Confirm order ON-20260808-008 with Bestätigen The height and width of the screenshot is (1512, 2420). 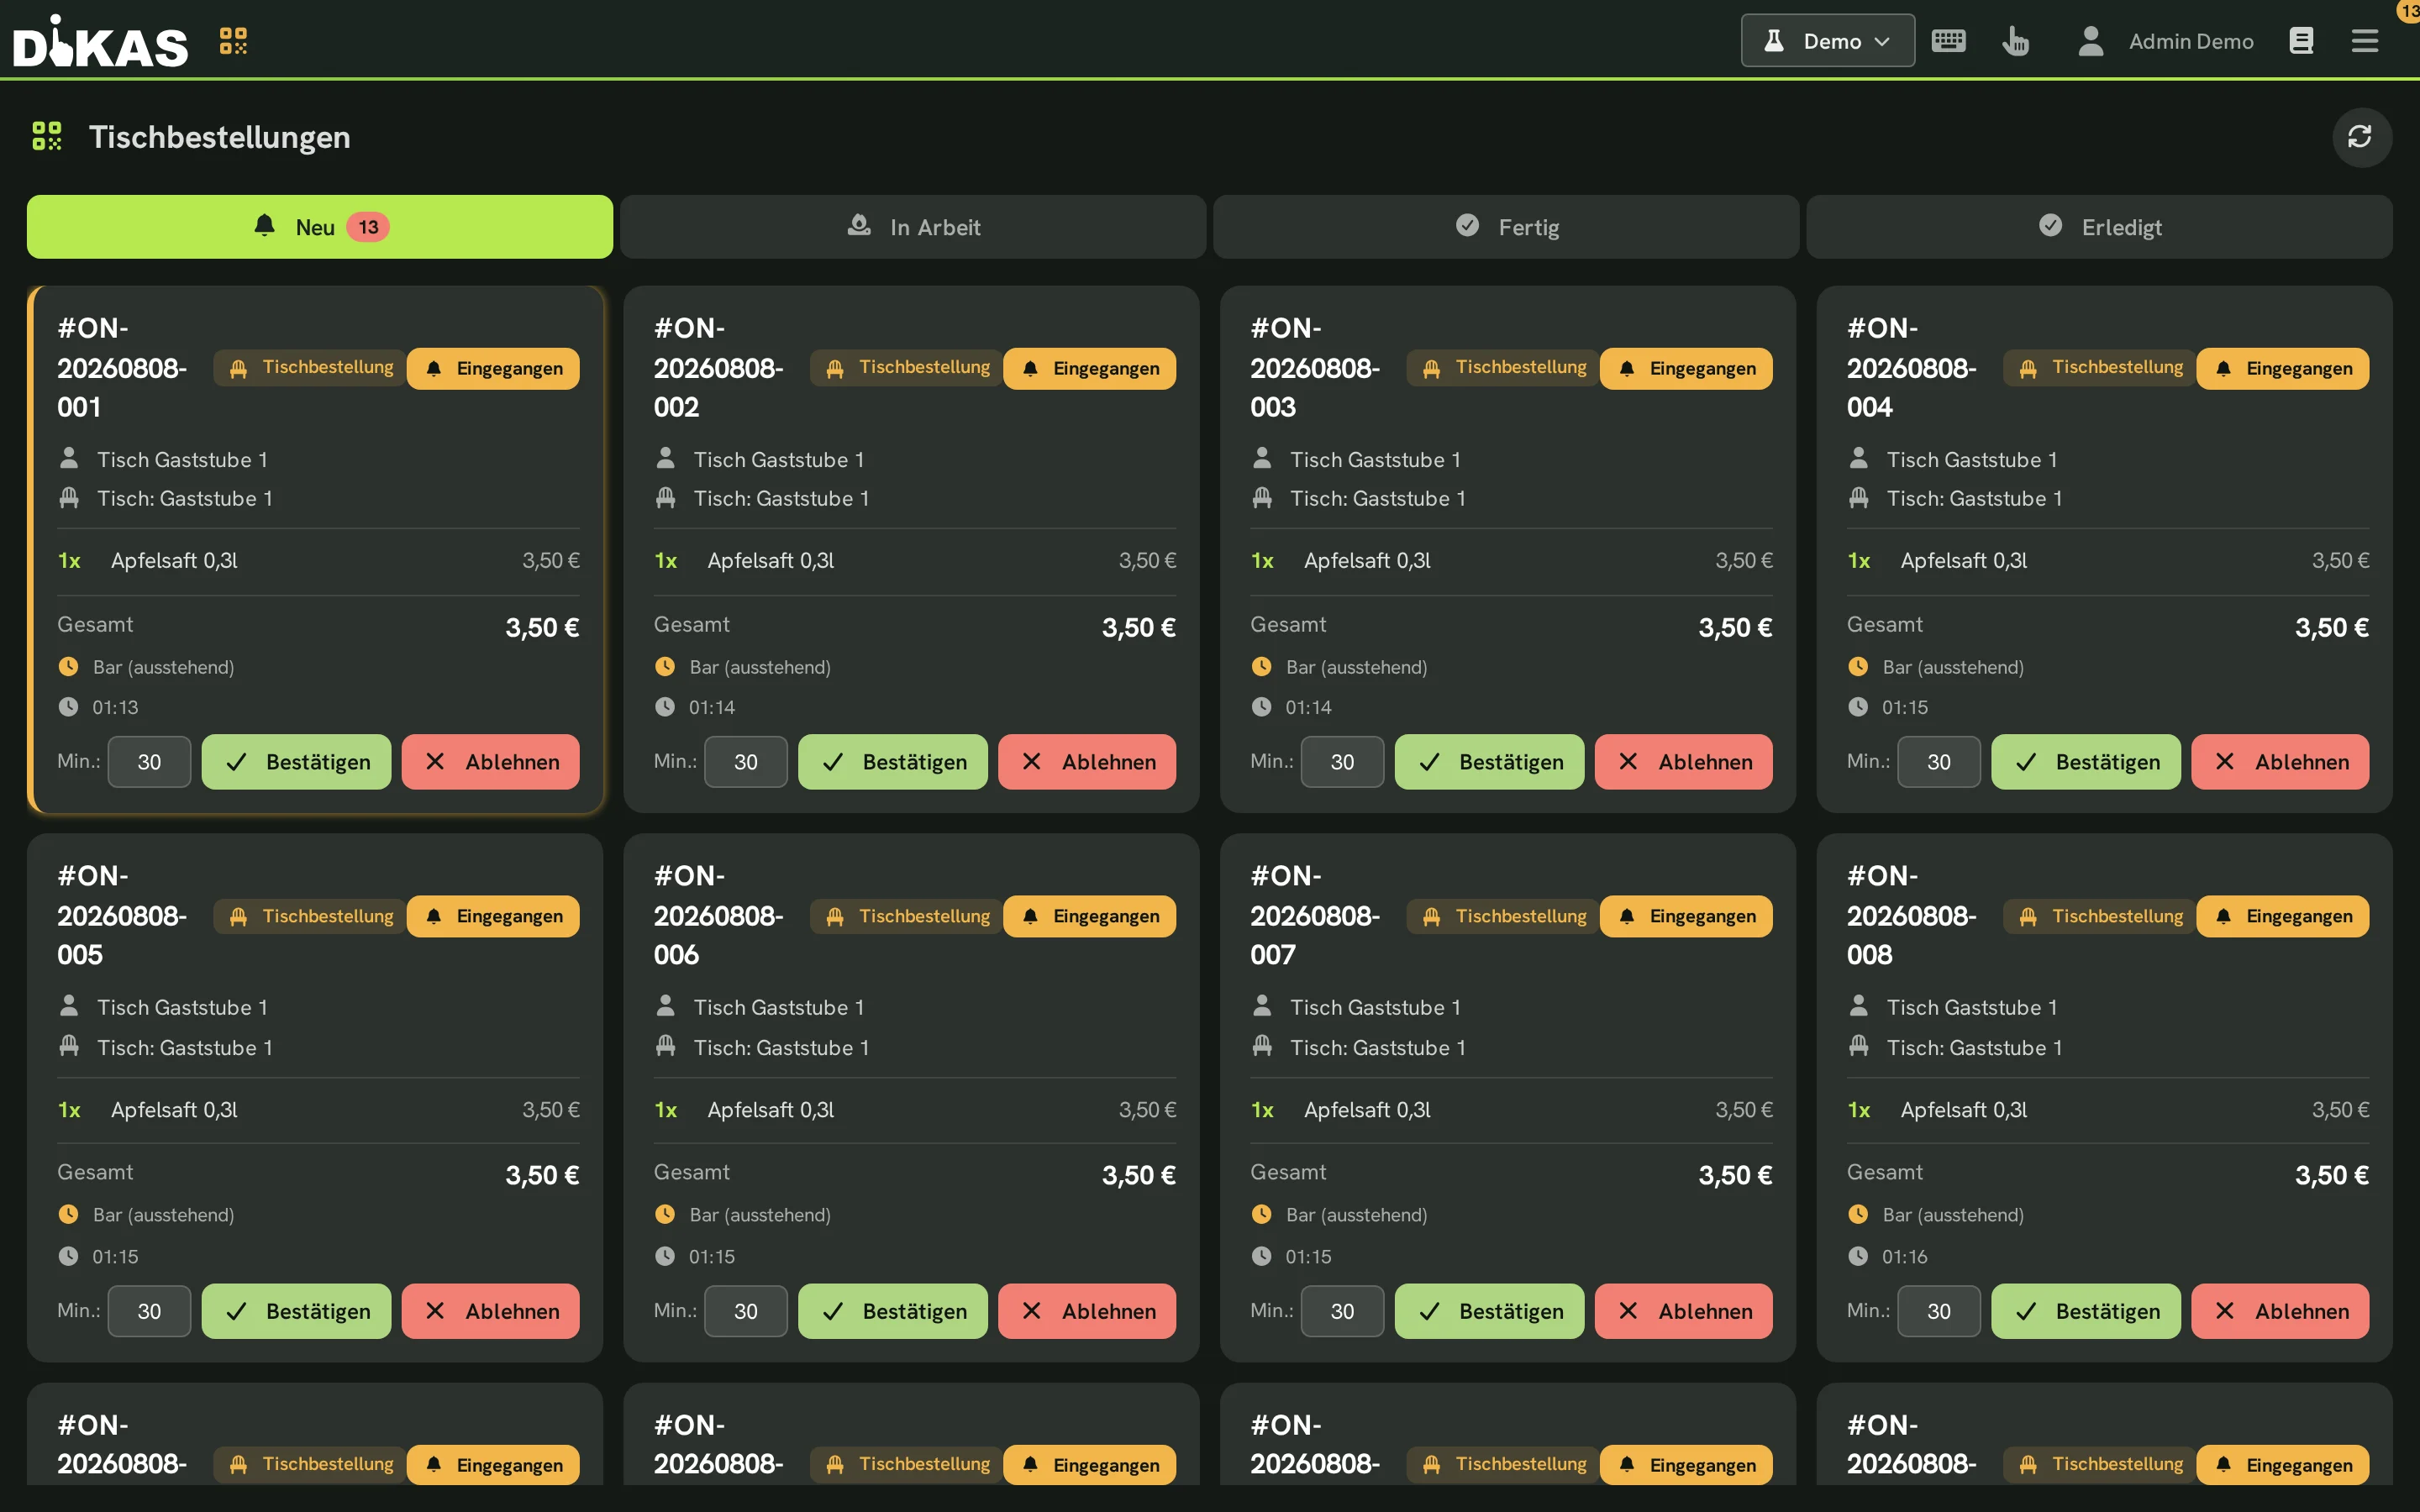(2086, 1311)
